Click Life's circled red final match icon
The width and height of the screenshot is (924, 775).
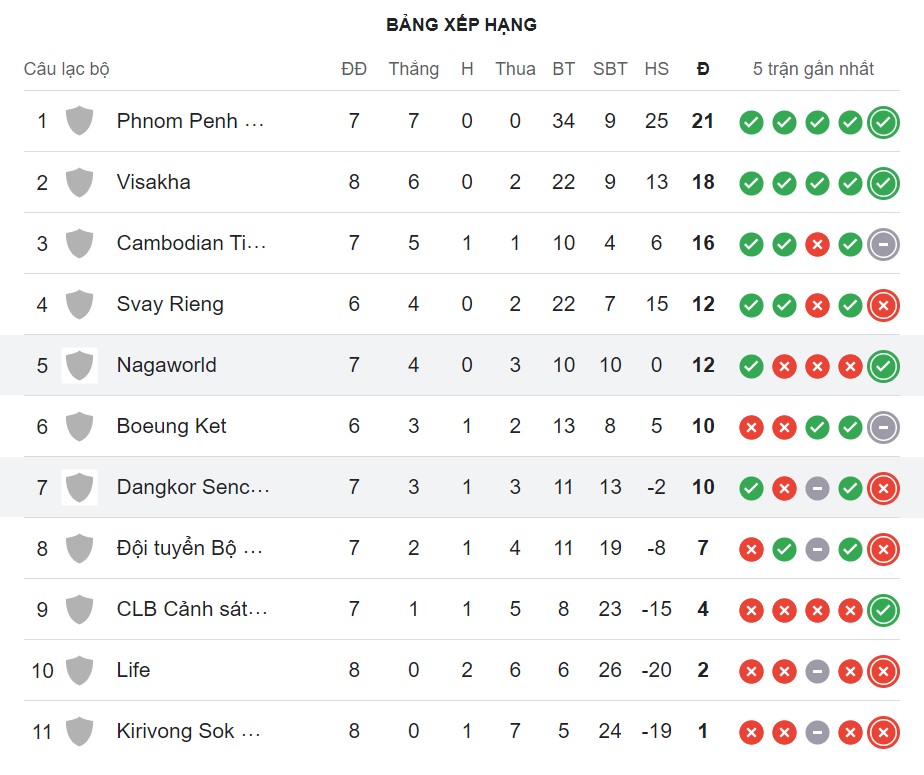tap(883, 670)
